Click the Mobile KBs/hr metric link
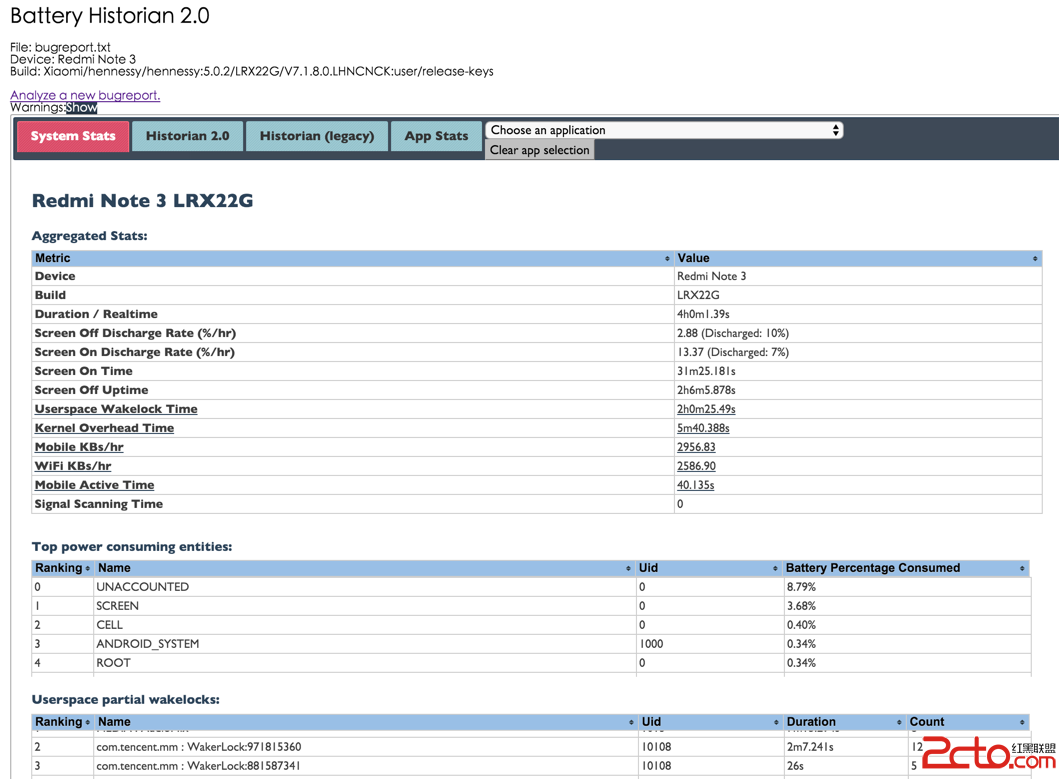The width and height of the screenshot is (1059, 779). 79,447
